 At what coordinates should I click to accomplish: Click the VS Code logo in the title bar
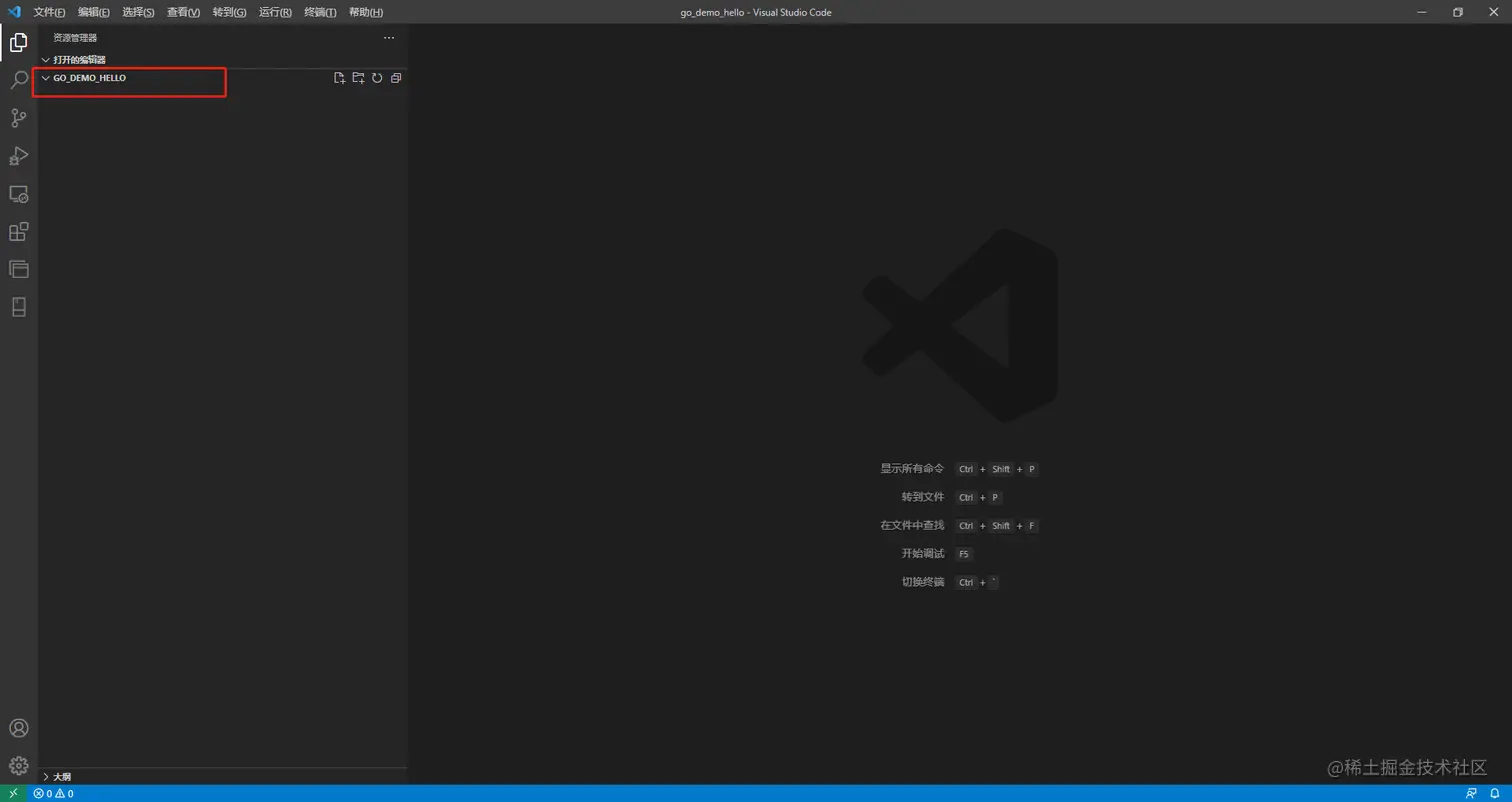pyautogui.click(x=14, y=12)
